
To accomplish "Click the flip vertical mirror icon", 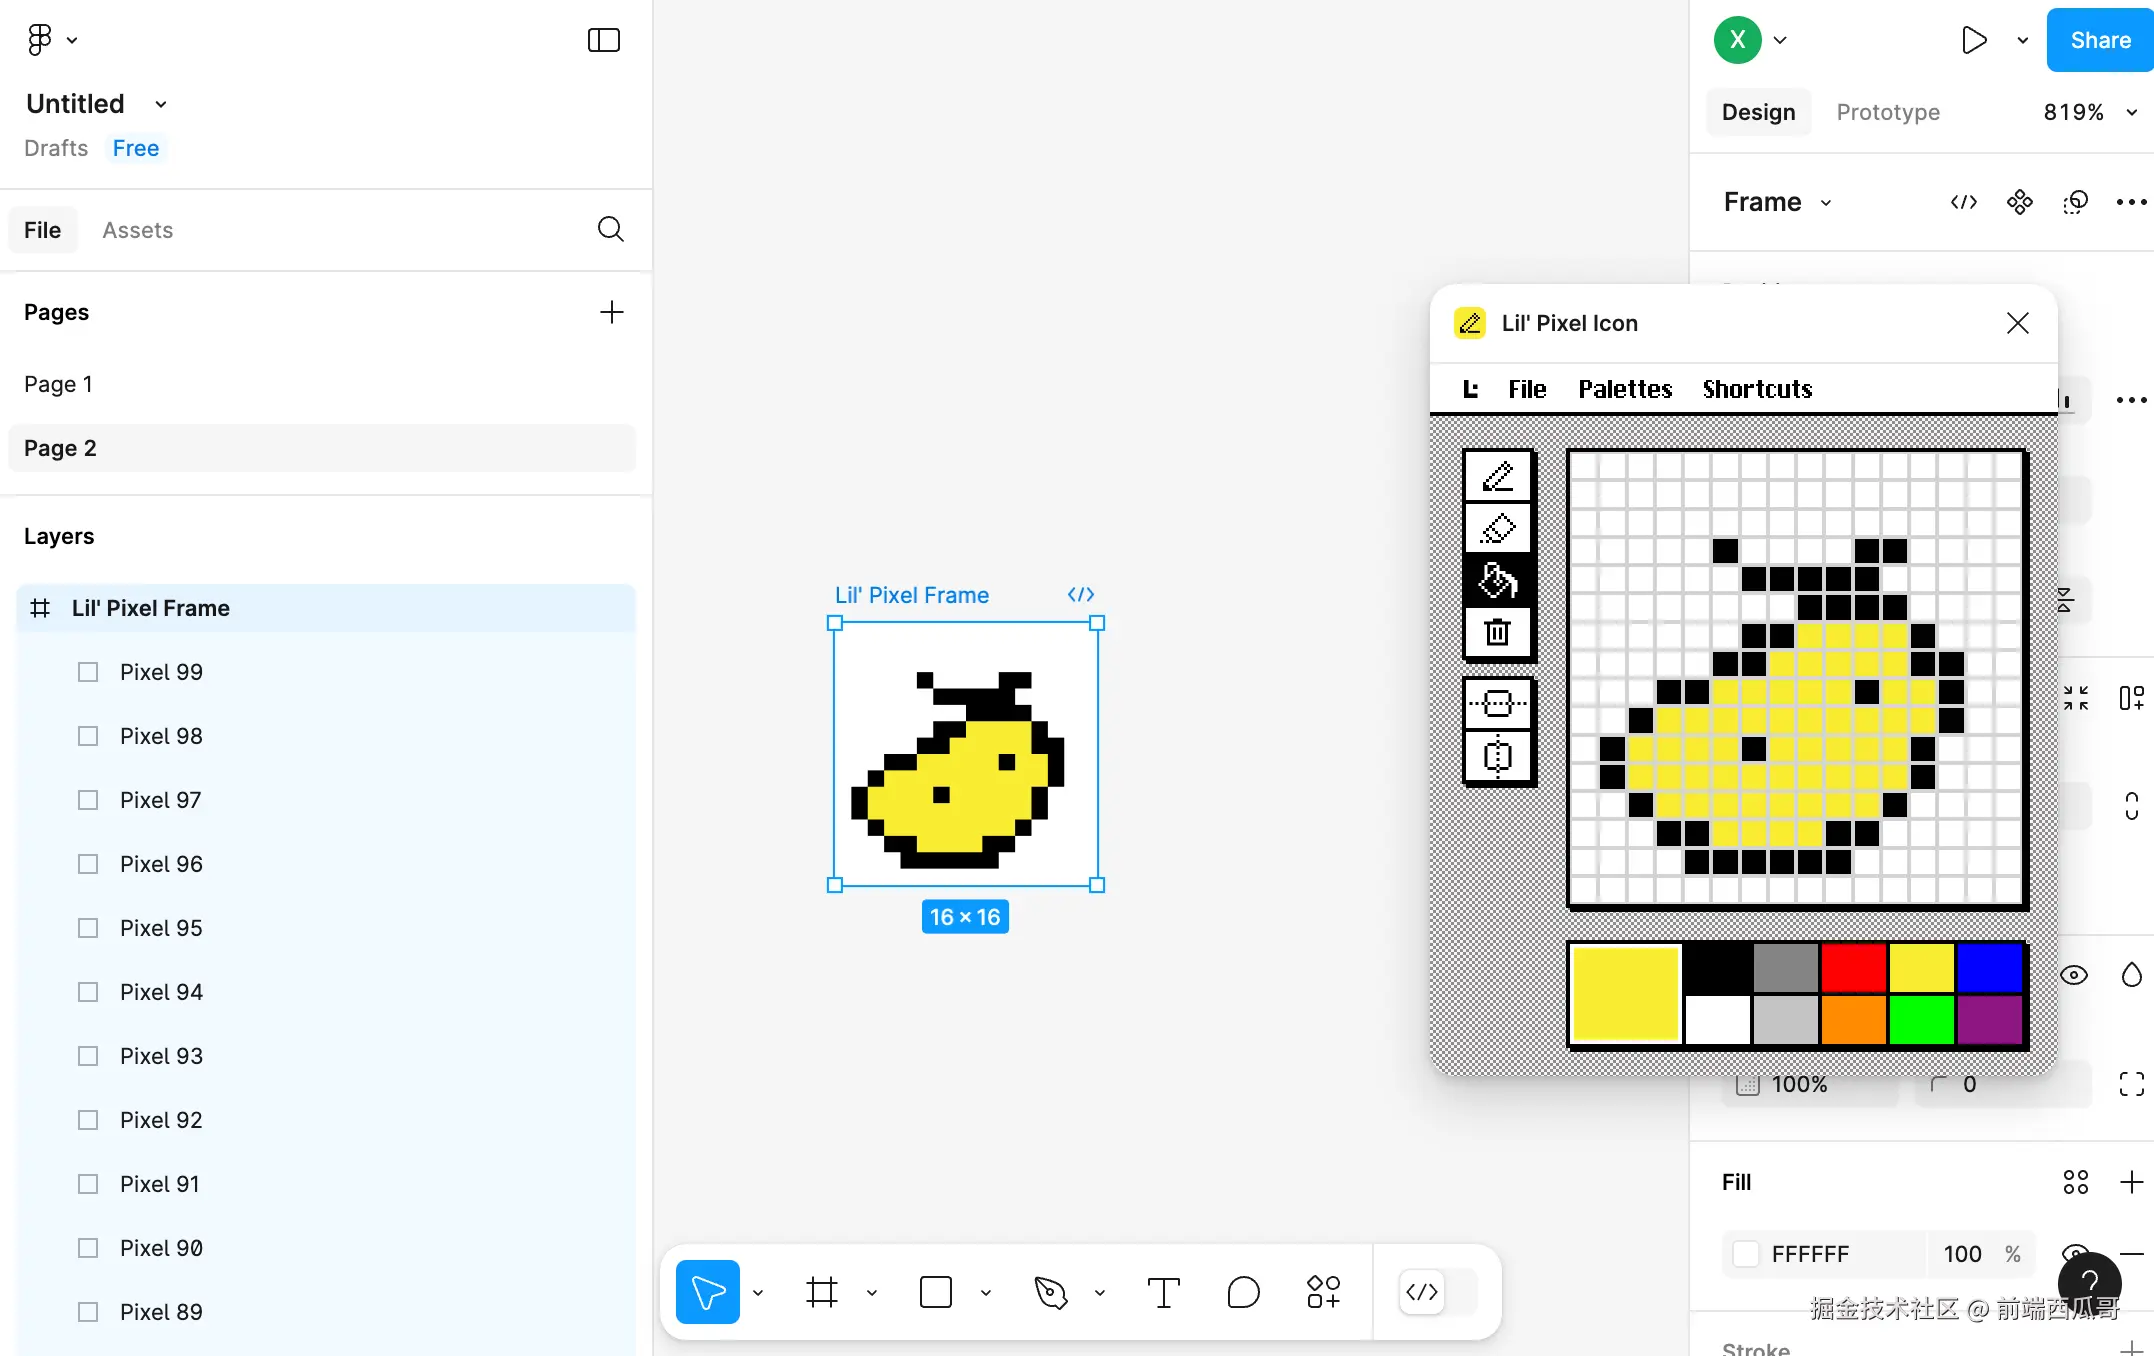I will pos(1497,704).
